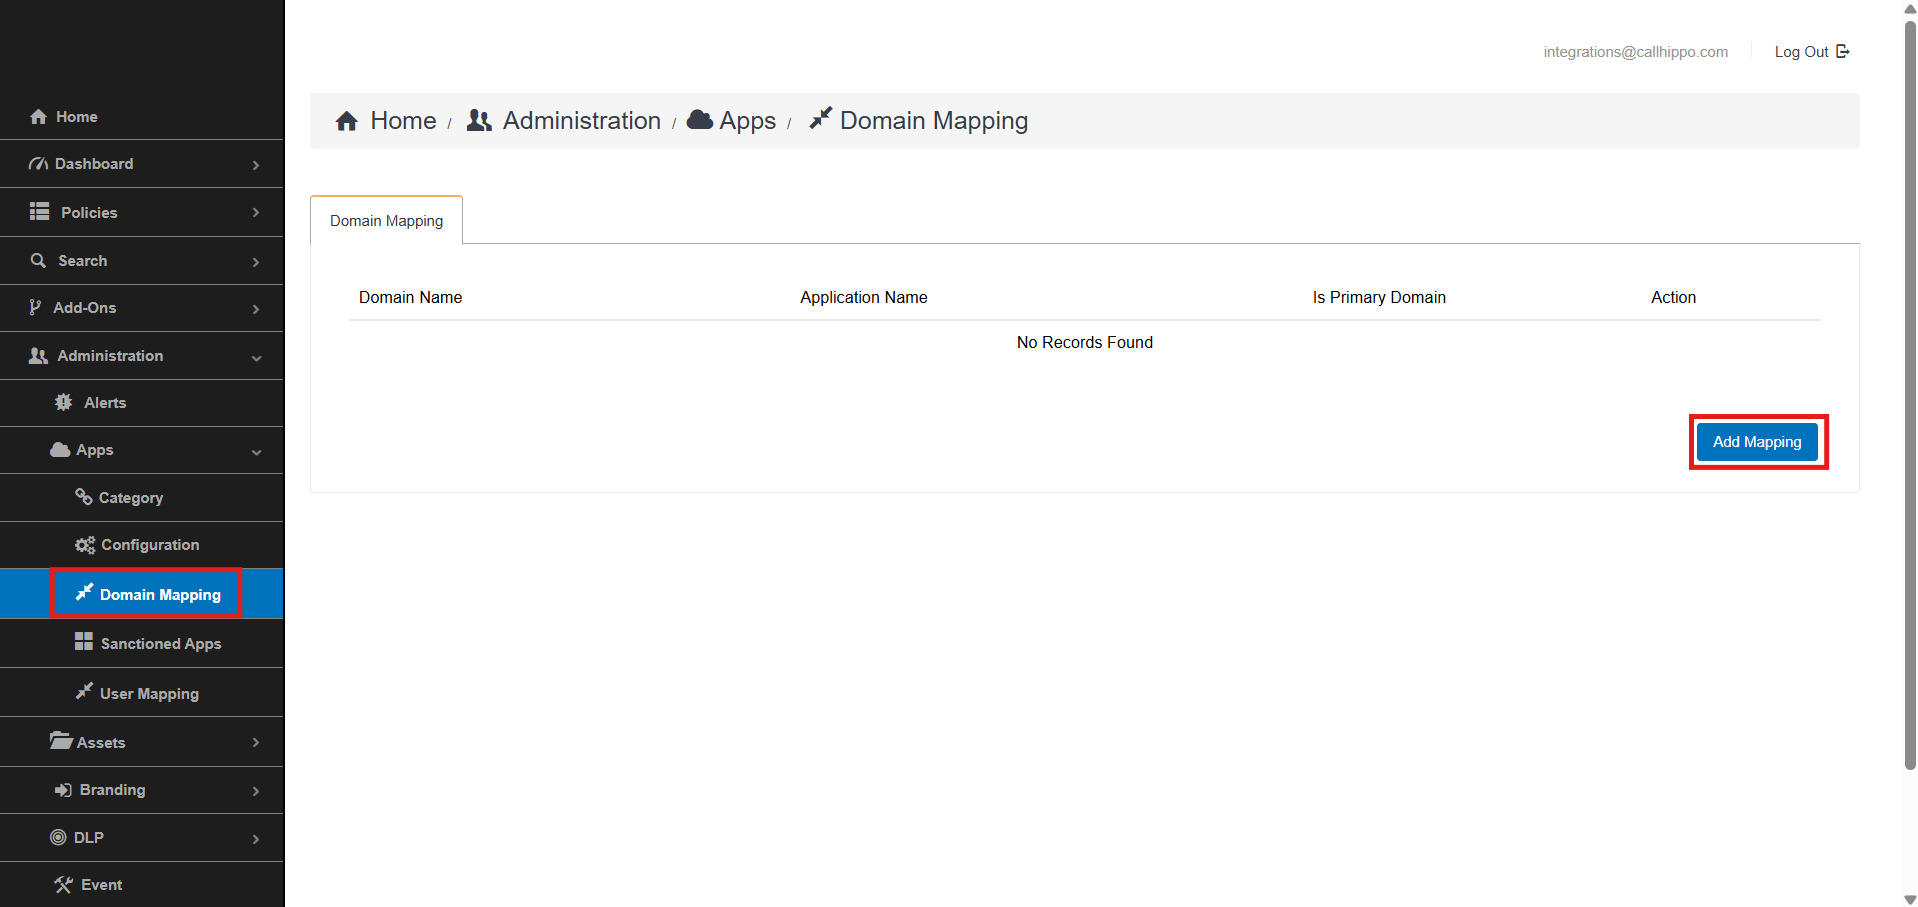The width and height of the screenshot is (1918, 907).
Task: Click the Category link icon
Action: coord(84,497)
